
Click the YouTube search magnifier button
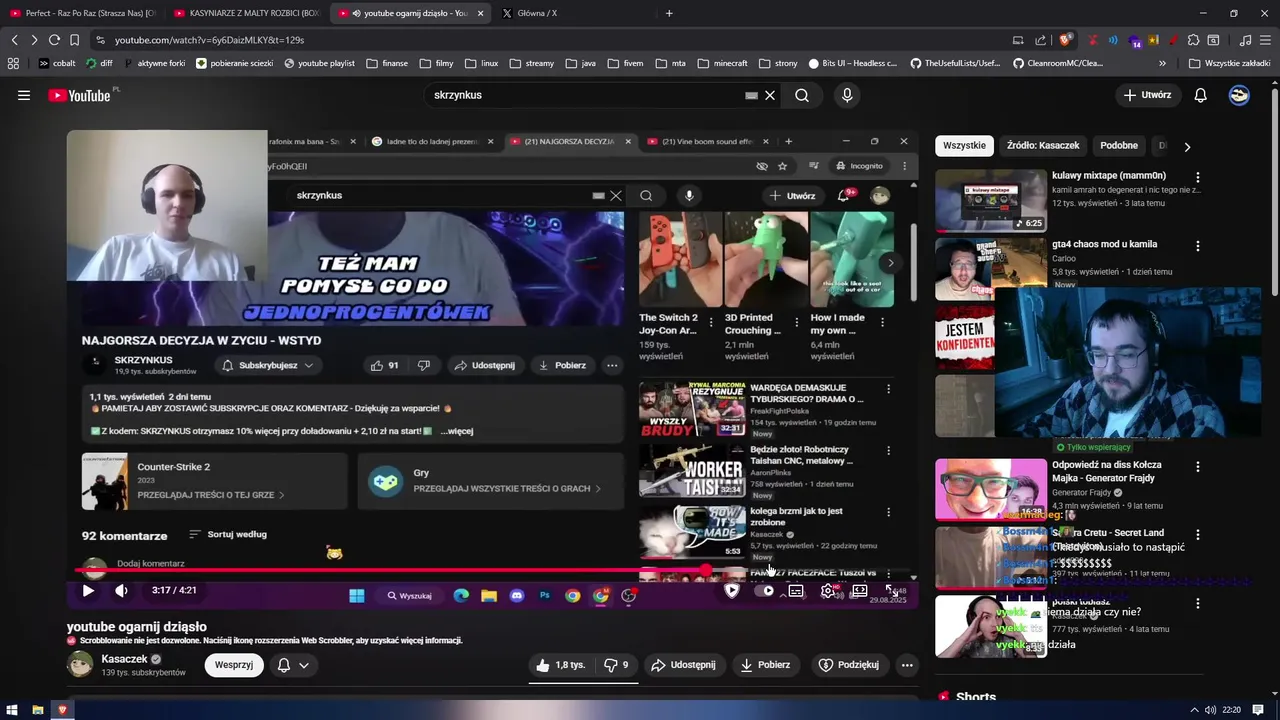tap(802, 95)
